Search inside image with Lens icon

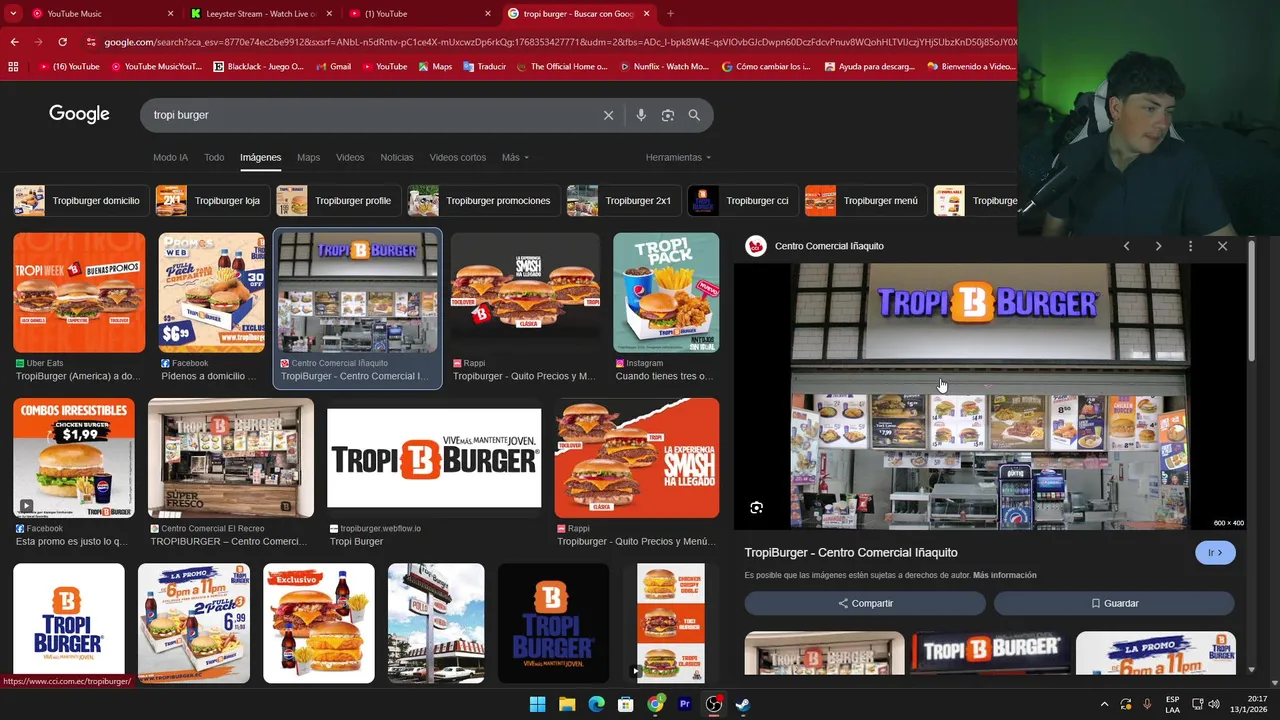tap(757, 508)
